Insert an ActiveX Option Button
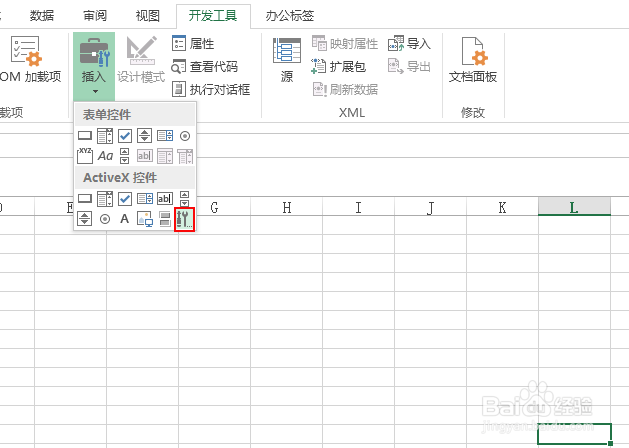 (105, 219)
